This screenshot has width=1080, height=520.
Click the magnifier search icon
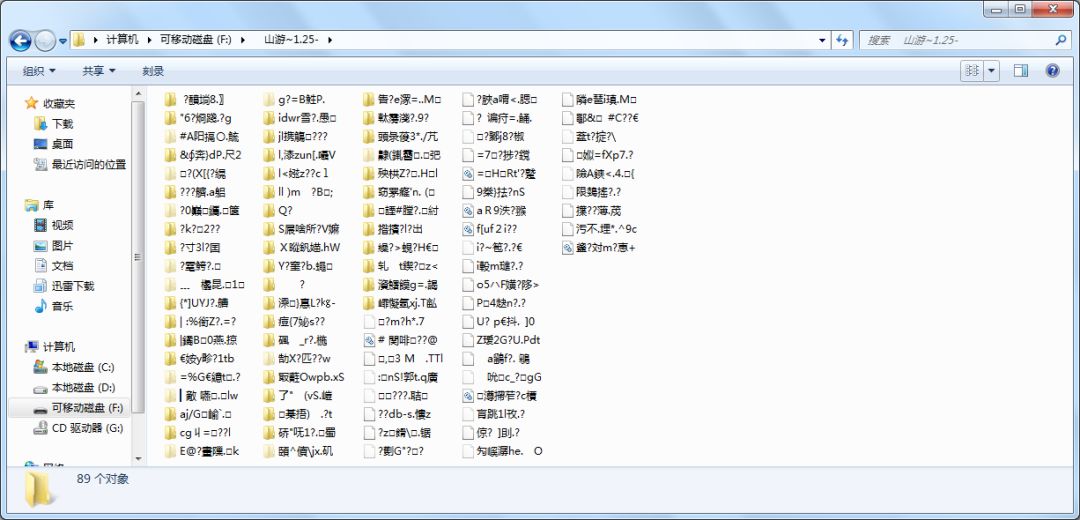pyautogui.click(x=1061, y=40)
